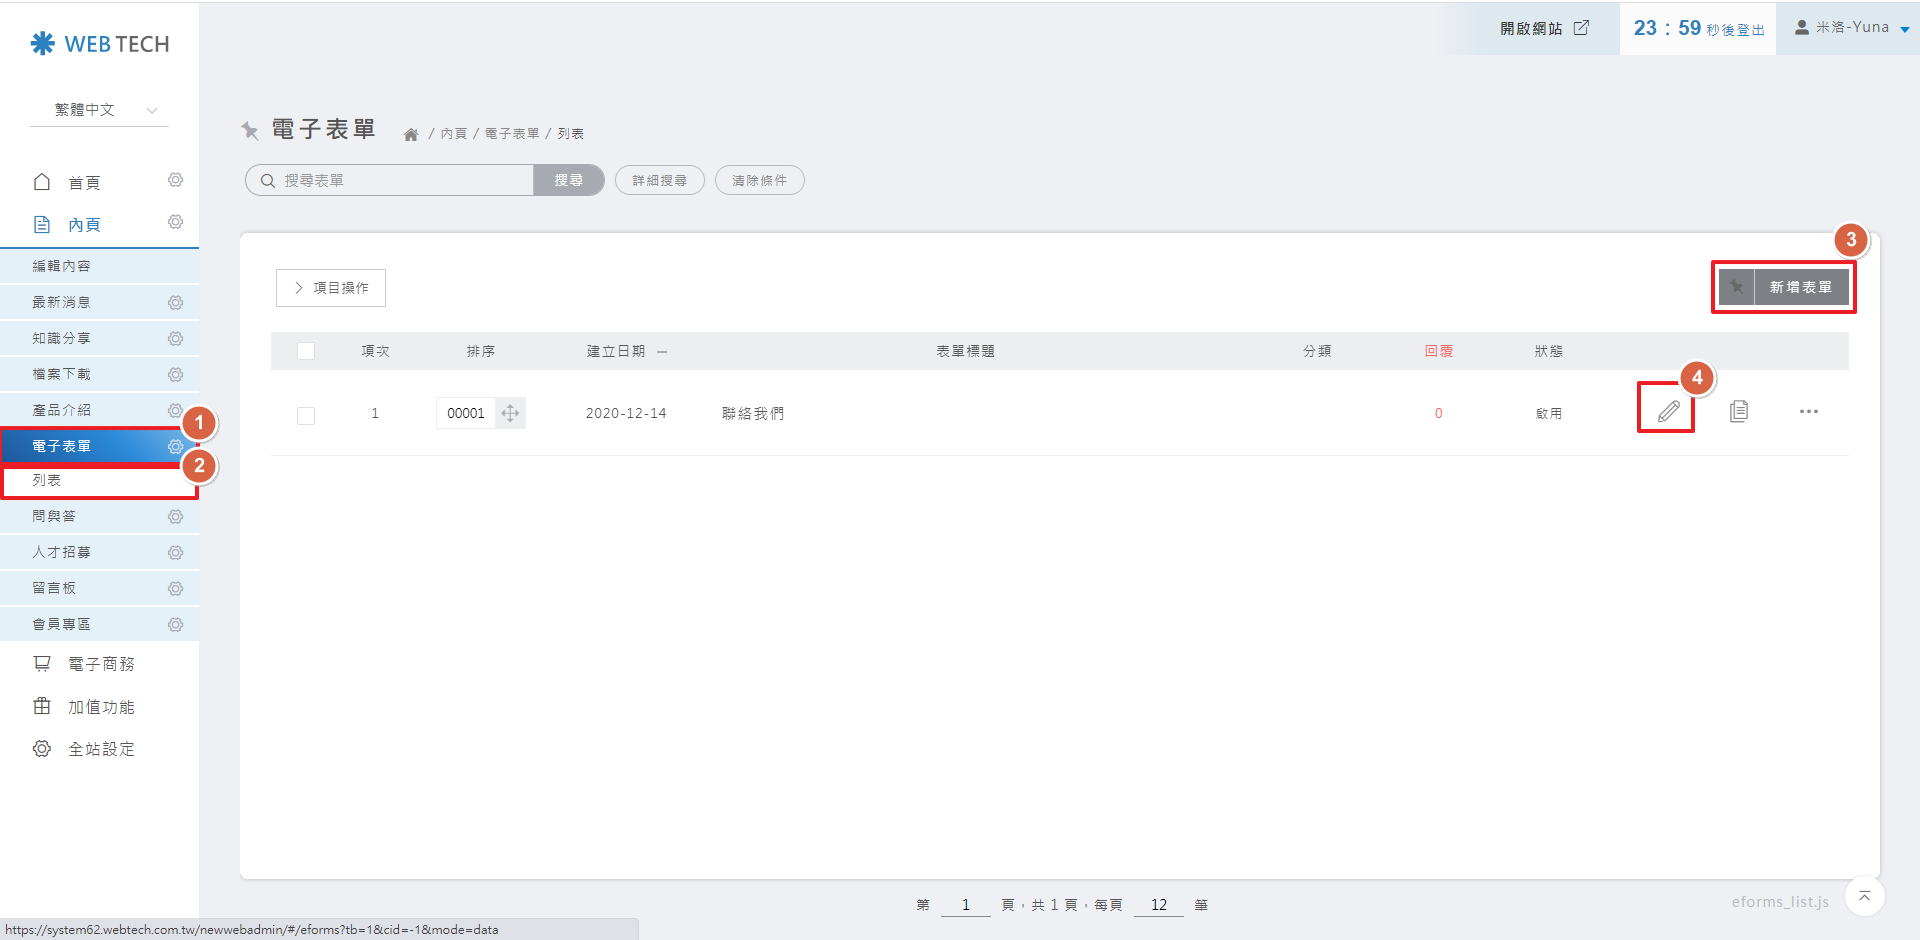Image resolution: width=1920 pixels, height=940 pixels.
Task: Check the checkbox for row 1
Action: [x=306, y=415]
